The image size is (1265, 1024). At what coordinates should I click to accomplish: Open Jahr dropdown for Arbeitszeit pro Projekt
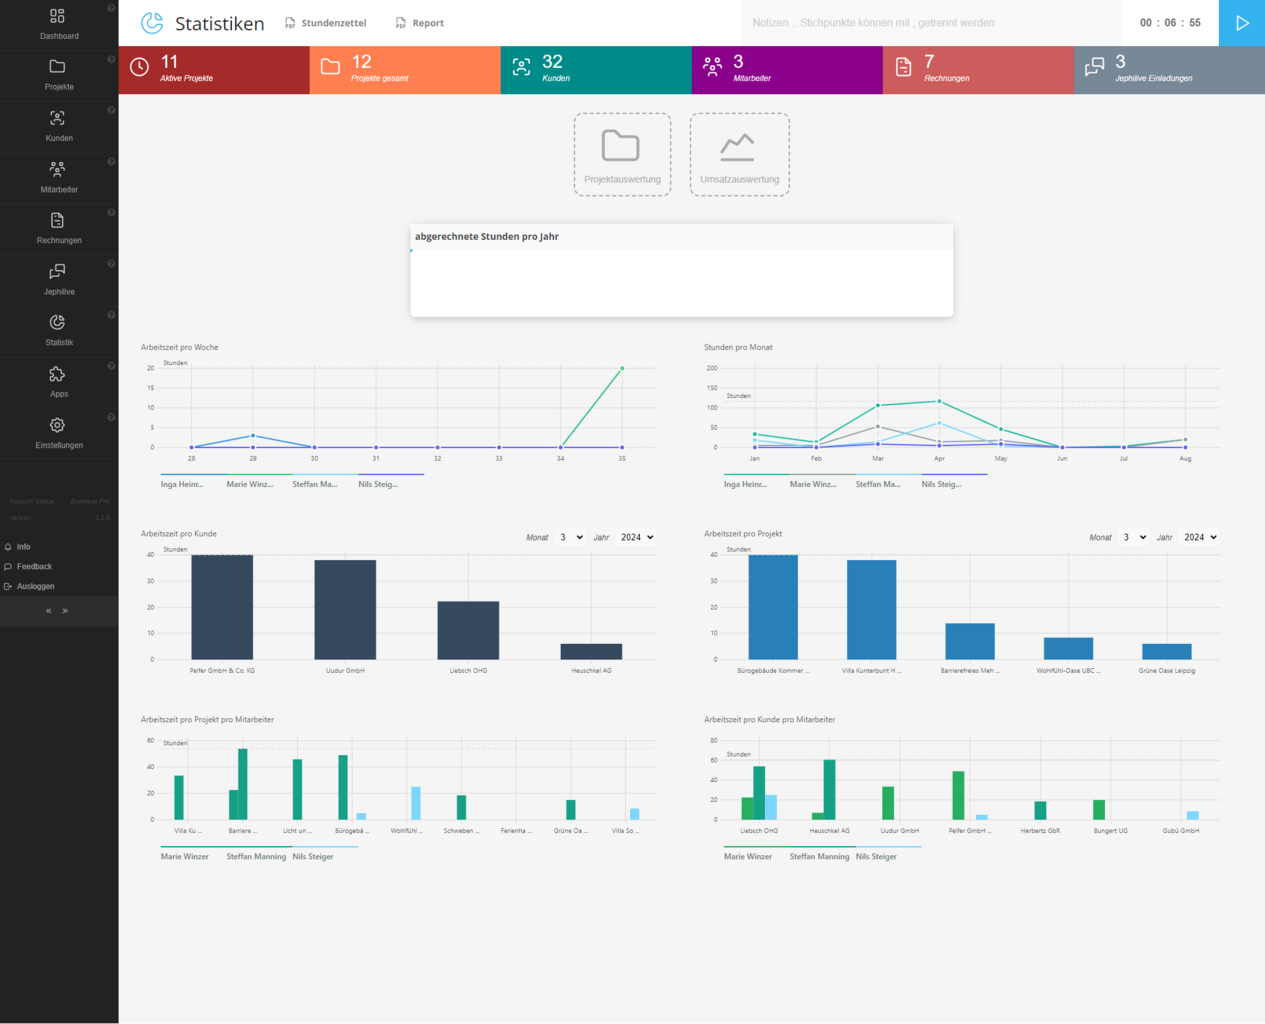tap(1200, 538)
